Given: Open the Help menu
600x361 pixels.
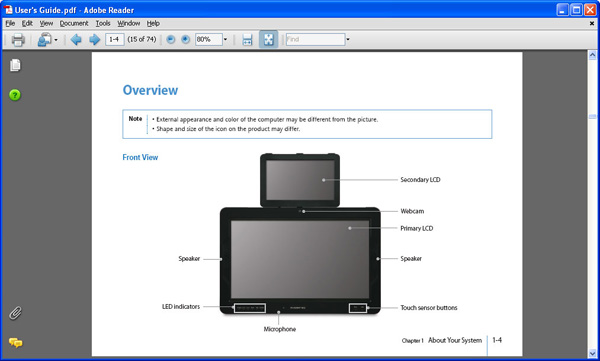Looking at the screenshot, I should (153, 23).
